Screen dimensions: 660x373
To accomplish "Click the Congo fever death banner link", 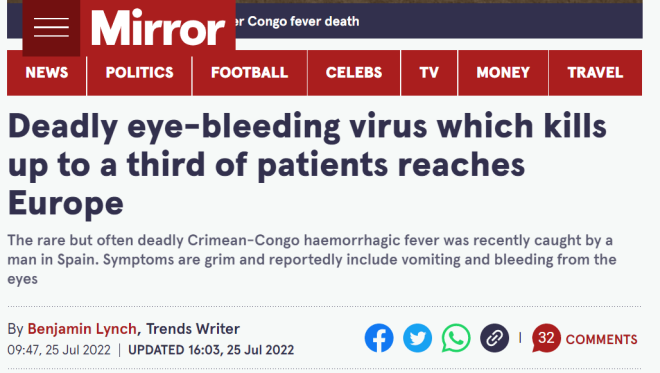I will click(298, 21).
